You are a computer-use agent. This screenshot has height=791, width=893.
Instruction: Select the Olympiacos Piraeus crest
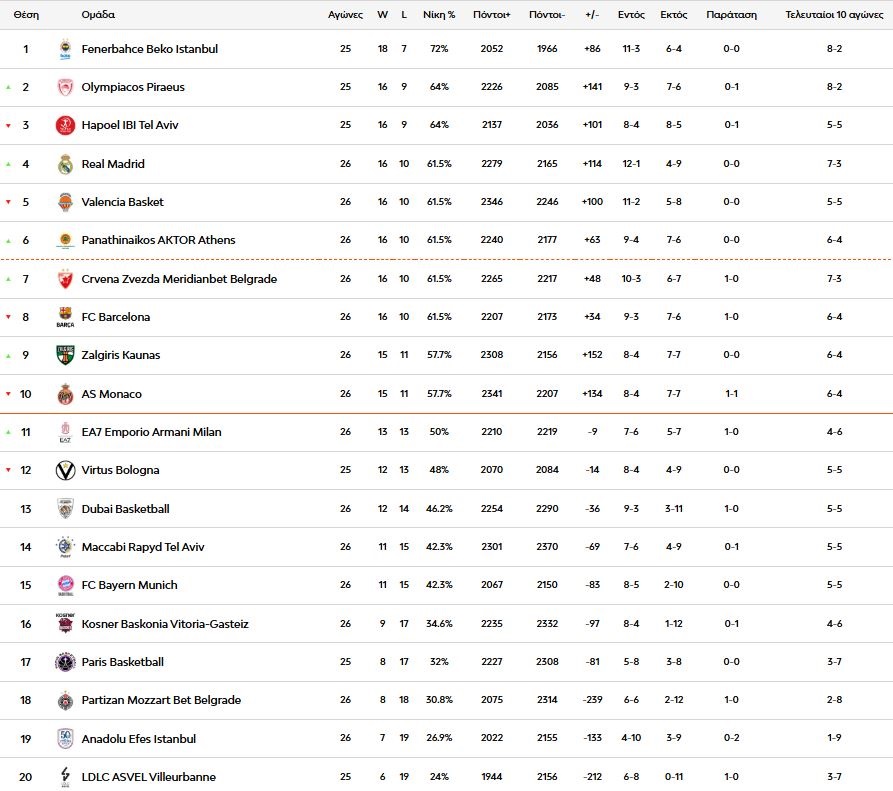(64, 86)
